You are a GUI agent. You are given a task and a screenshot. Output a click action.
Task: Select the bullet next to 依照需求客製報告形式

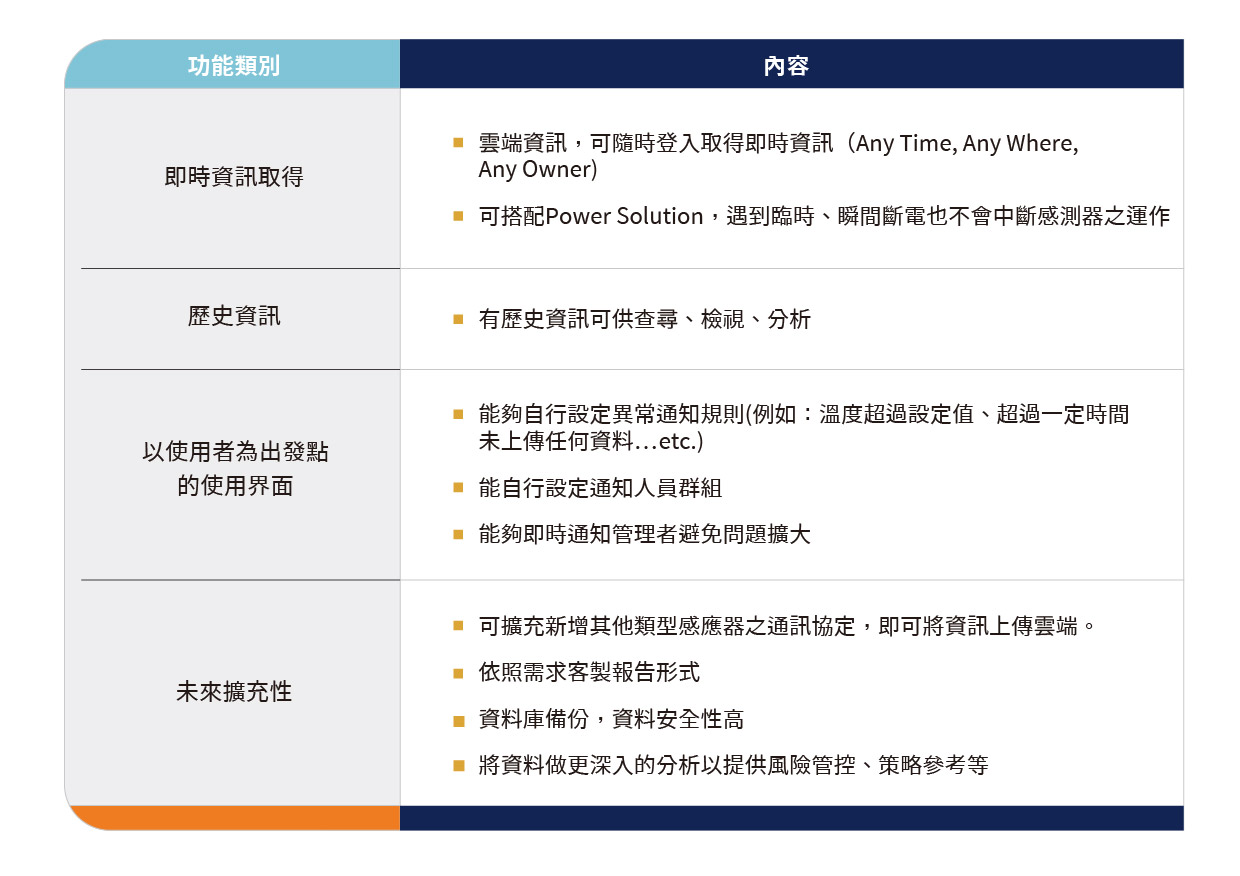pos(458,673)
